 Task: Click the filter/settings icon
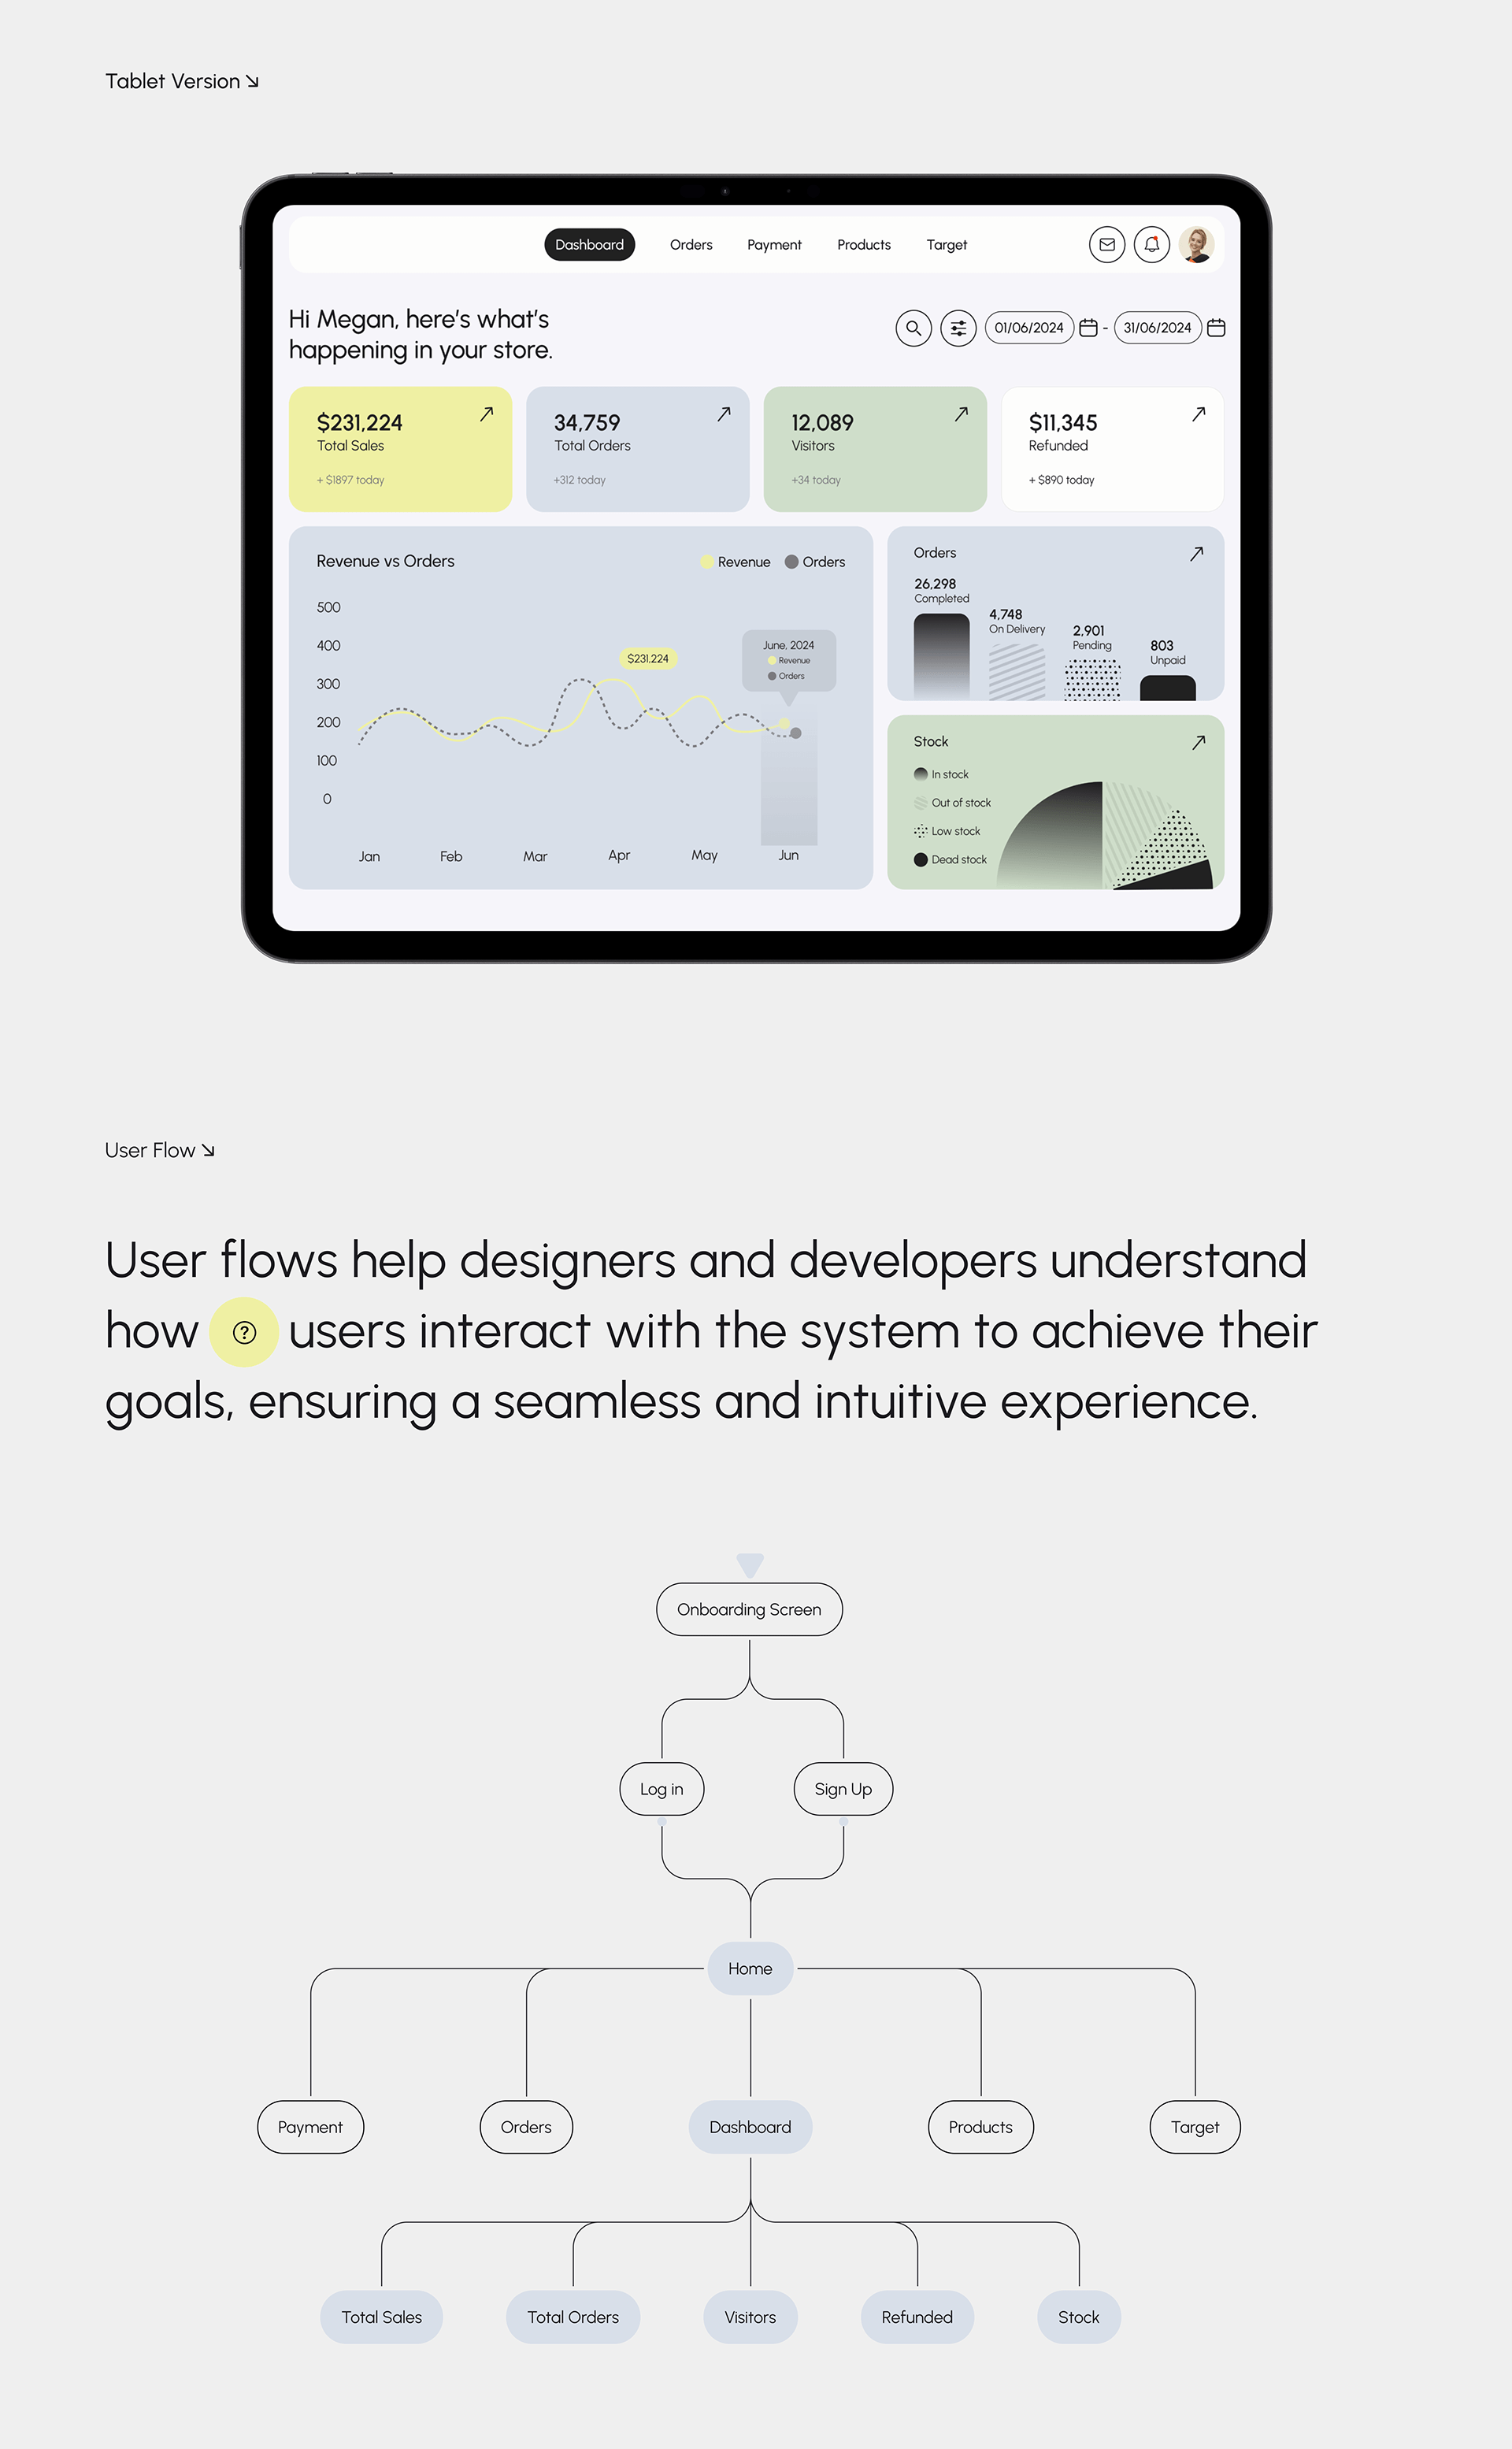[962, 328]
